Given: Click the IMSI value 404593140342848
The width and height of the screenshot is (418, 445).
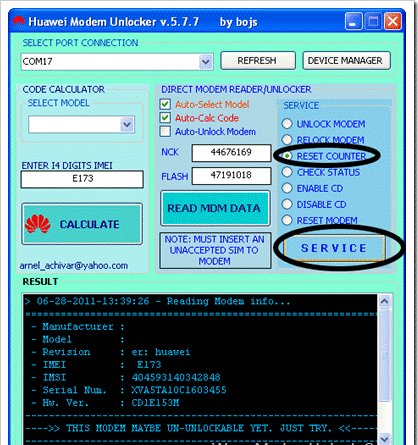Looking at the screenshot, I should click(x=176, y=377).
